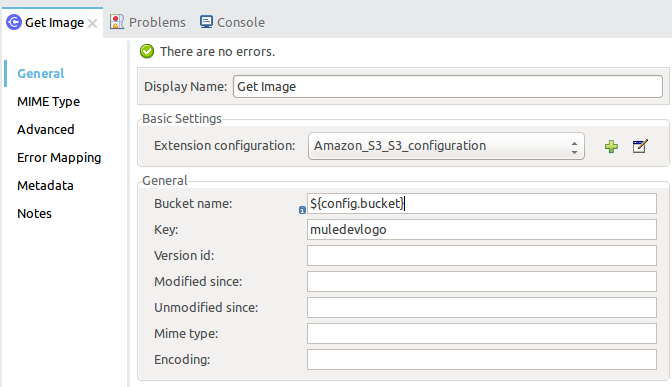Image resolution: width=672 pixels, height=387 pixels.
Task: Select the Encoding input field
Action: point(482,360)
